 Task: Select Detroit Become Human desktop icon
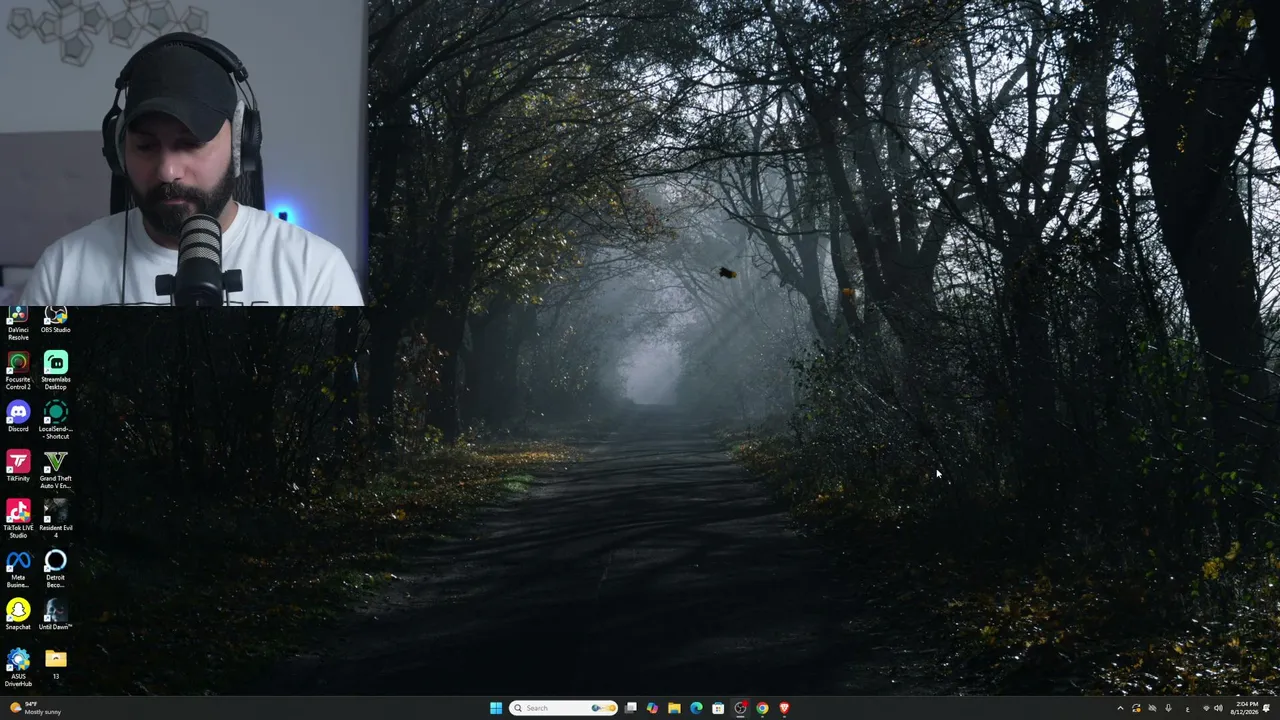55,569
